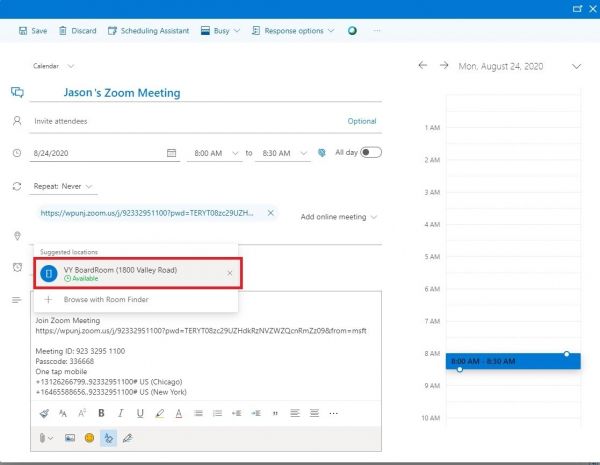Insert pictures inline using image icon
This screenshot has width=600, height=465.
(69, 438)
